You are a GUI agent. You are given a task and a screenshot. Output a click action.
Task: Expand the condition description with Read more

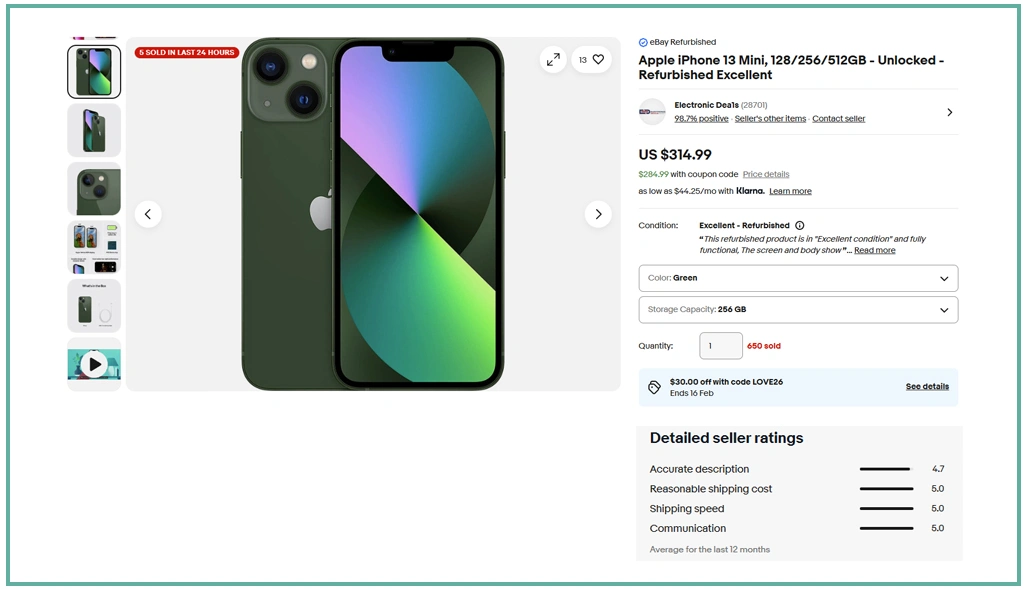[x=874, y=251]
